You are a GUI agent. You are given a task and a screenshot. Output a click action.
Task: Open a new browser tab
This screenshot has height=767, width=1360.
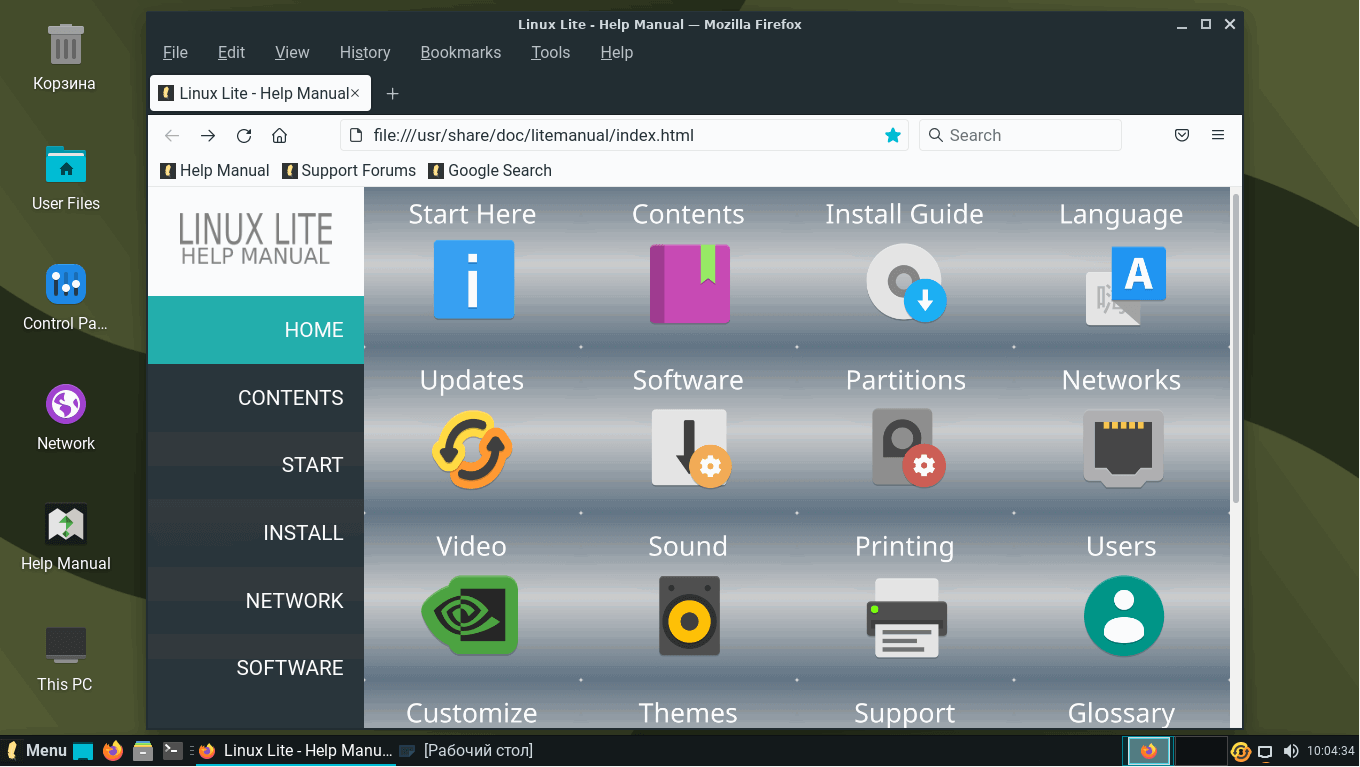pyautogui.click(x=393, y=93)
